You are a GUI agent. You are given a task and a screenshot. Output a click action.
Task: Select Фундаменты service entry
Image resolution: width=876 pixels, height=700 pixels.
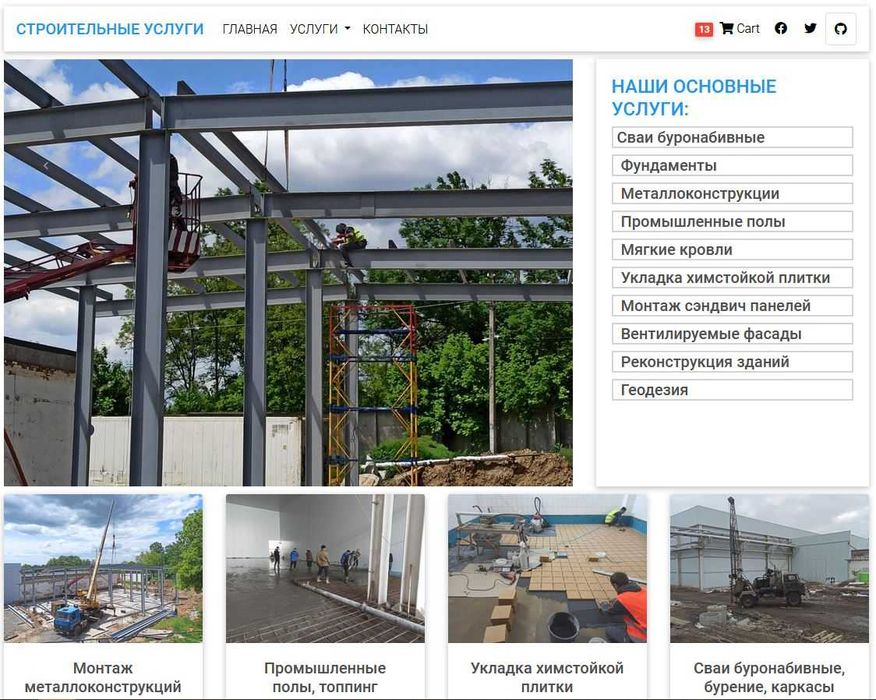click(732, 165)
